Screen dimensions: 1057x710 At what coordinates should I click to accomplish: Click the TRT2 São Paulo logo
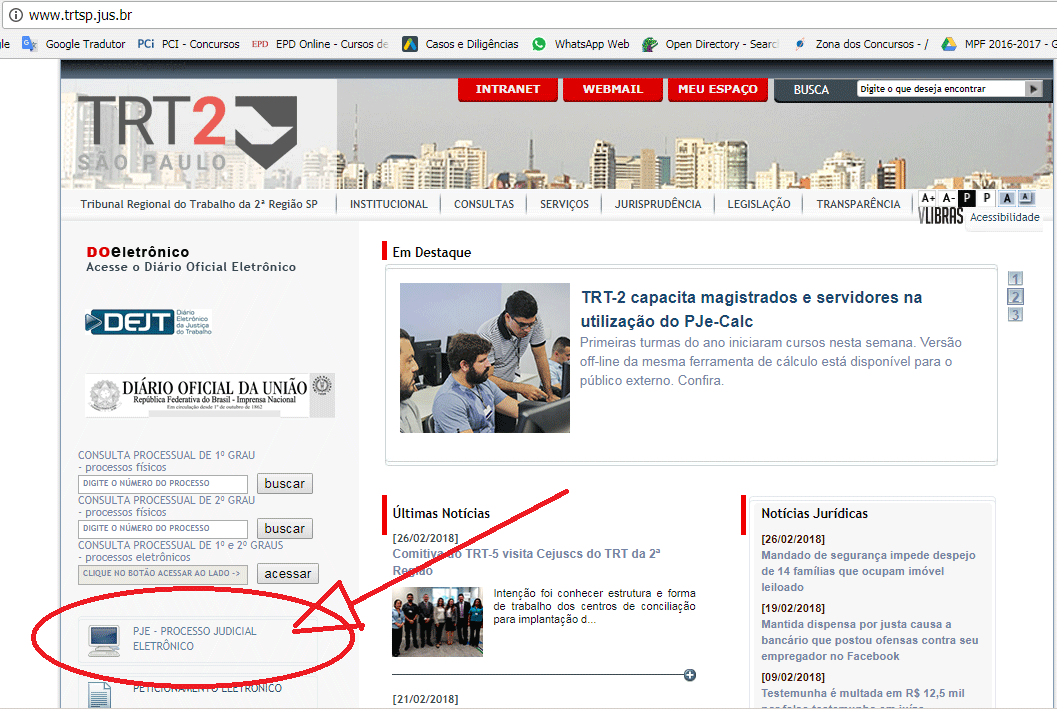187,132
